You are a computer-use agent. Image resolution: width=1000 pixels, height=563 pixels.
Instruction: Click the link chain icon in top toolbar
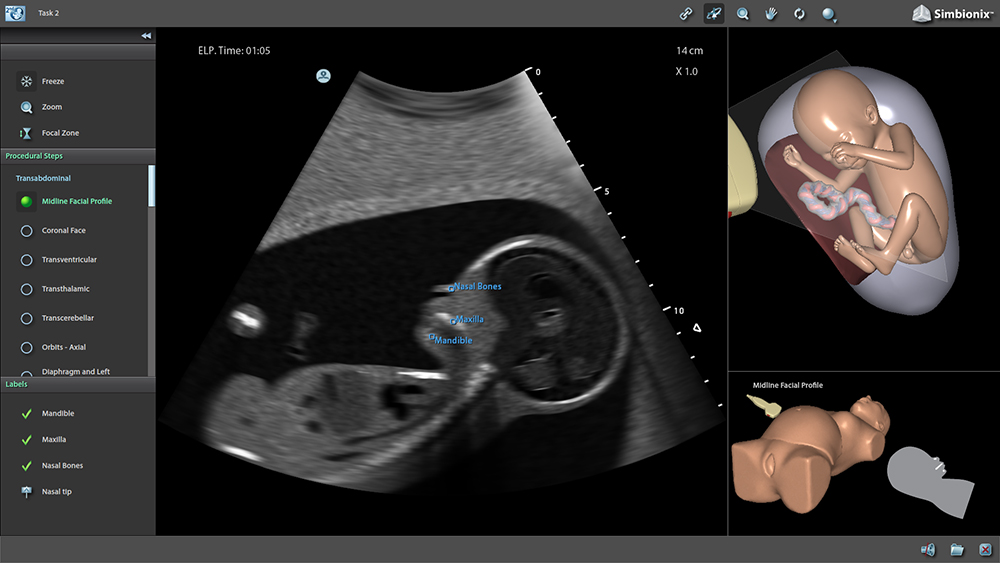686,13
